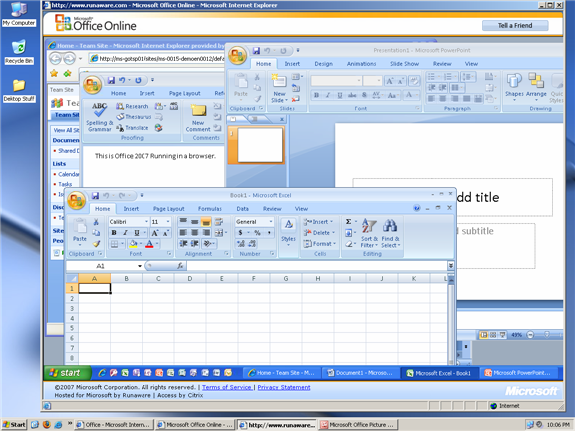This screenshot has width=575, height=431.
Task: Toggle Italic in Excel ribbon
Action: click(x=125, y=233)
